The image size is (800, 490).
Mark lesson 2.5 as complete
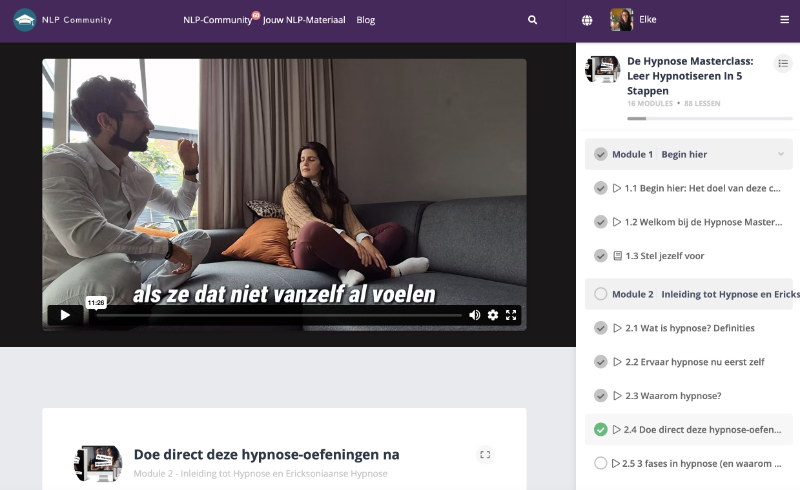pos(601,463)
